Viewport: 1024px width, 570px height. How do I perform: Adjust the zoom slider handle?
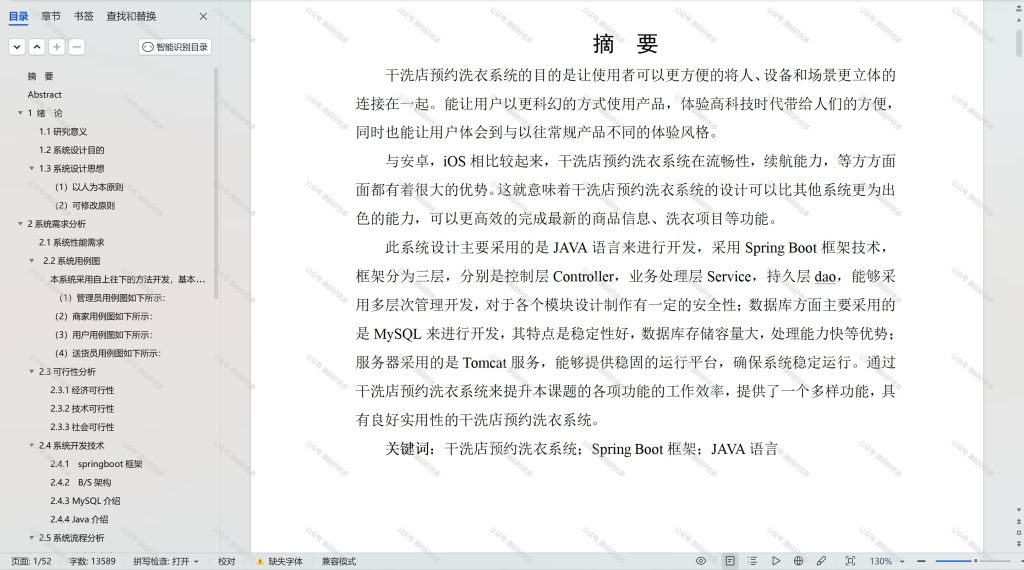976,561
